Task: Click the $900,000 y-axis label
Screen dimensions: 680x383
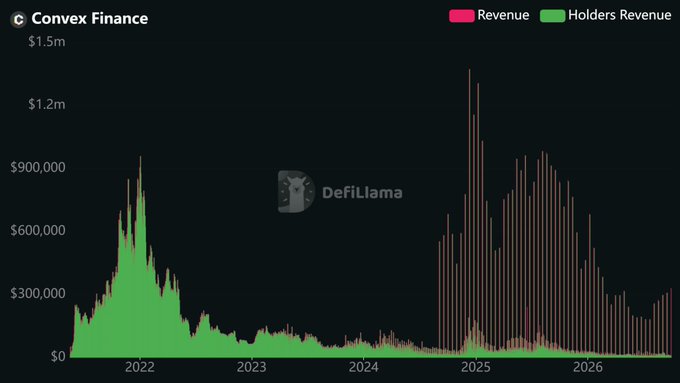Action: pos(38,167)
